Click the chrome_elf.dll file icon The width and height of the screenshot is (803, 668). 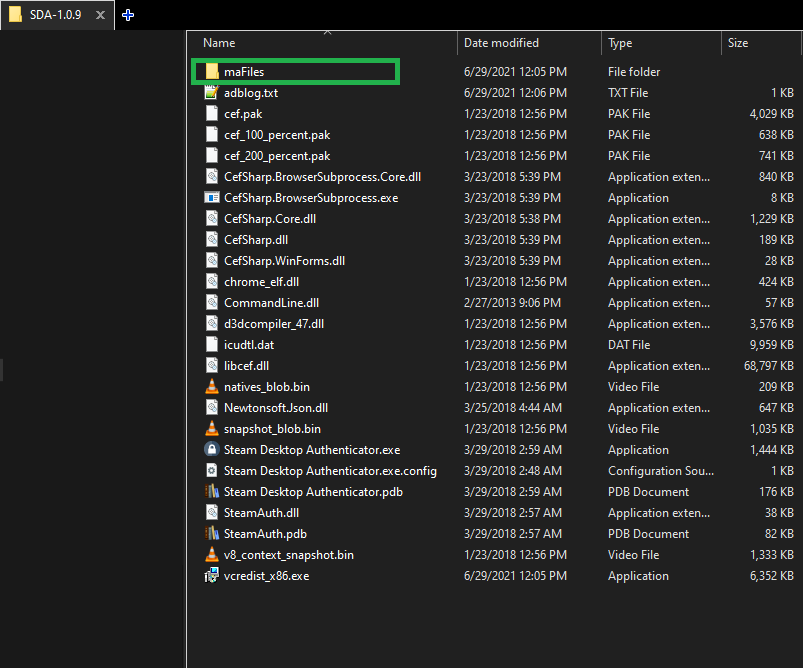pos(212,282)
